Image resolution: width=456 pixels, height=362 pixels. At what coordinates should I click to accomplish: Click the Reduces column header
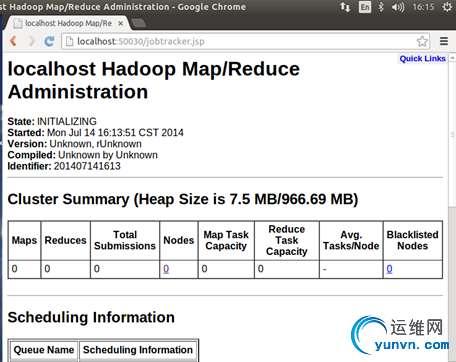point(65,240)
